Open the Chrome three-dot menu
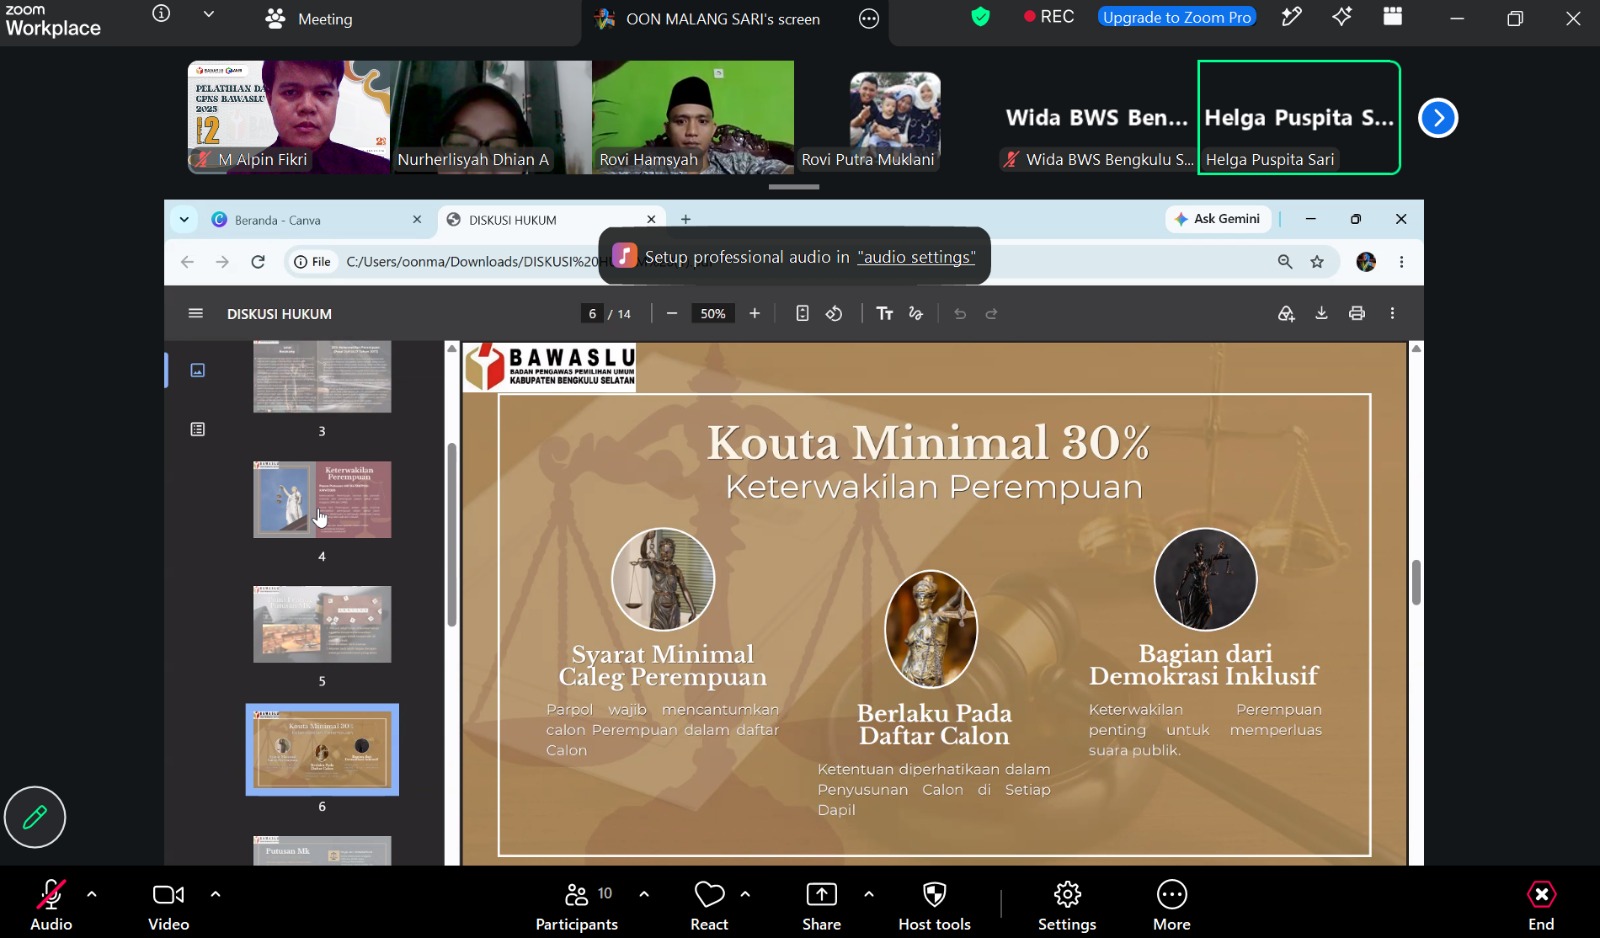Screen dimensions: 1600x938 (x=1401, y=262)
